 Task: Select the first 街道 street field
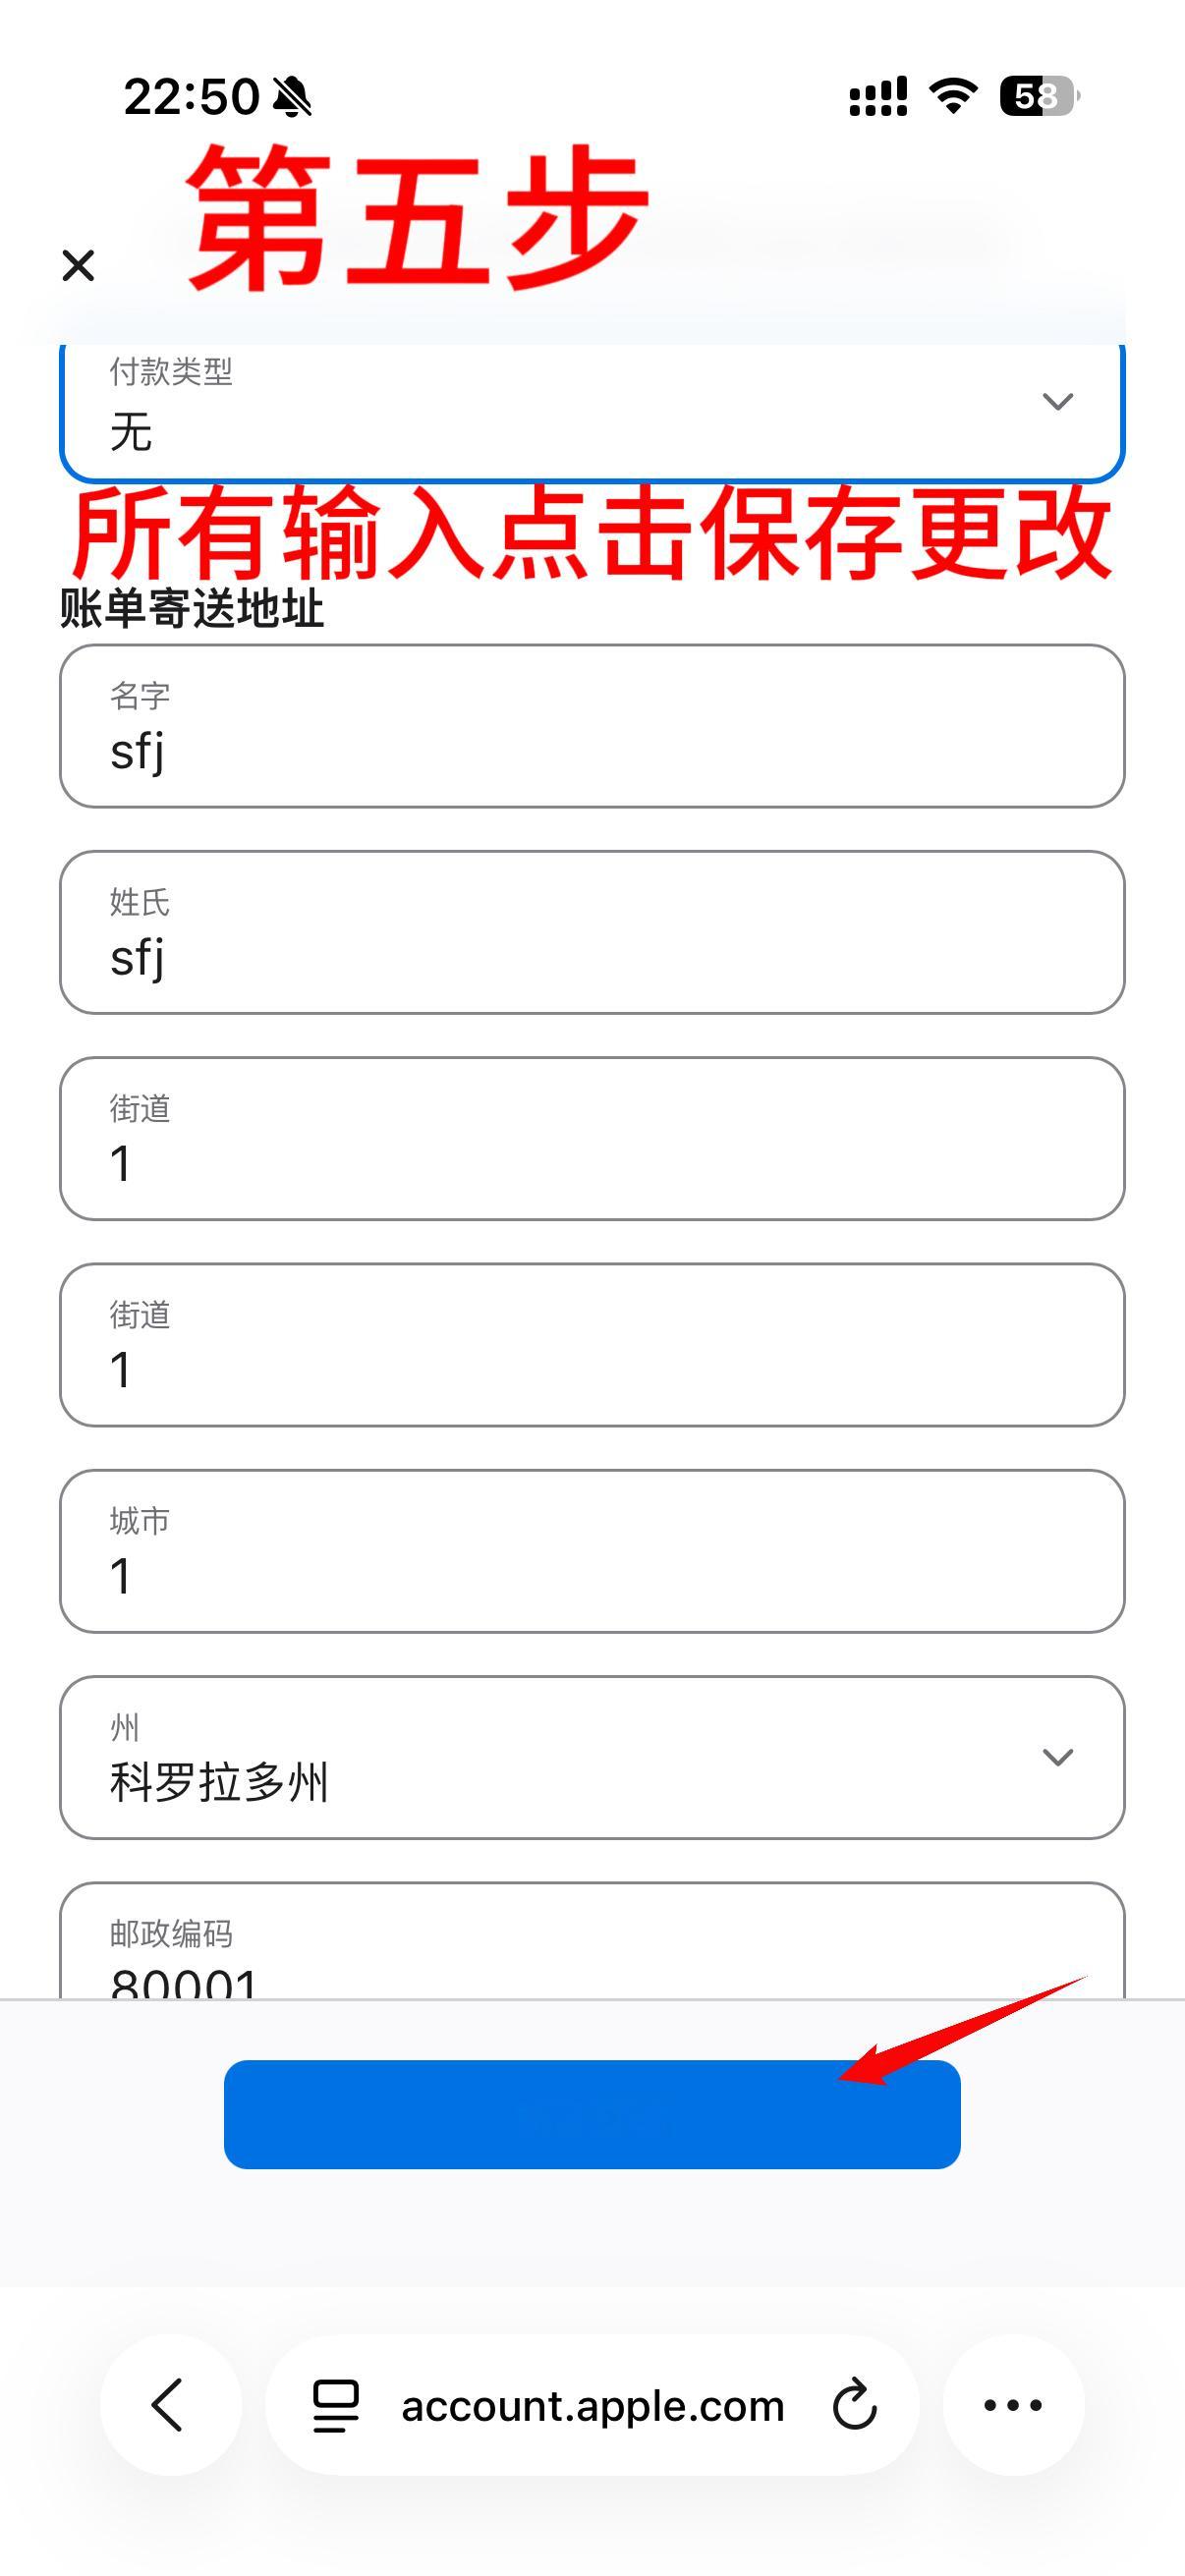[592, 1139]
